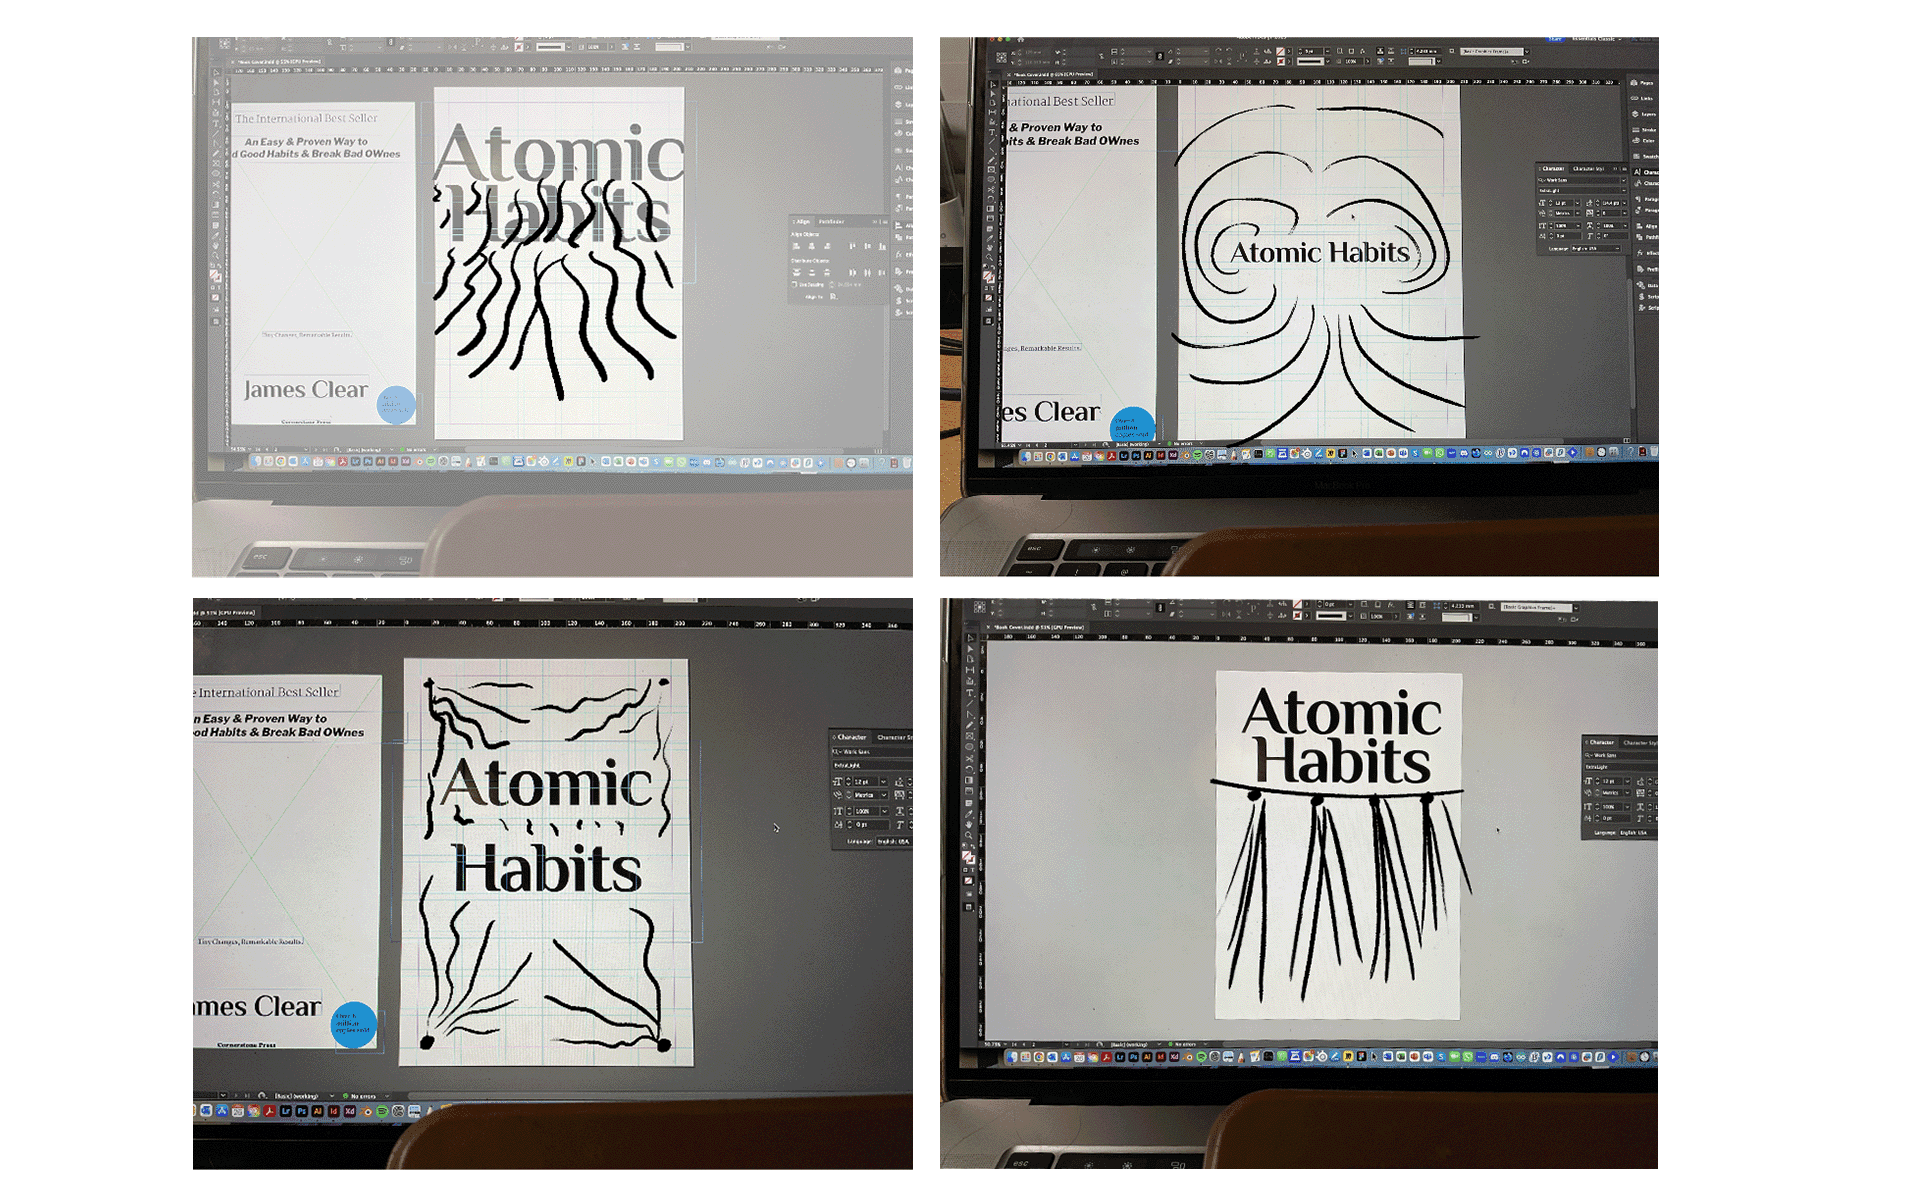Switch to the Character Styles tab beside the swirl cover
The width and height of the screenshot is (1920, 1201).
click(x=1588, y=169)
